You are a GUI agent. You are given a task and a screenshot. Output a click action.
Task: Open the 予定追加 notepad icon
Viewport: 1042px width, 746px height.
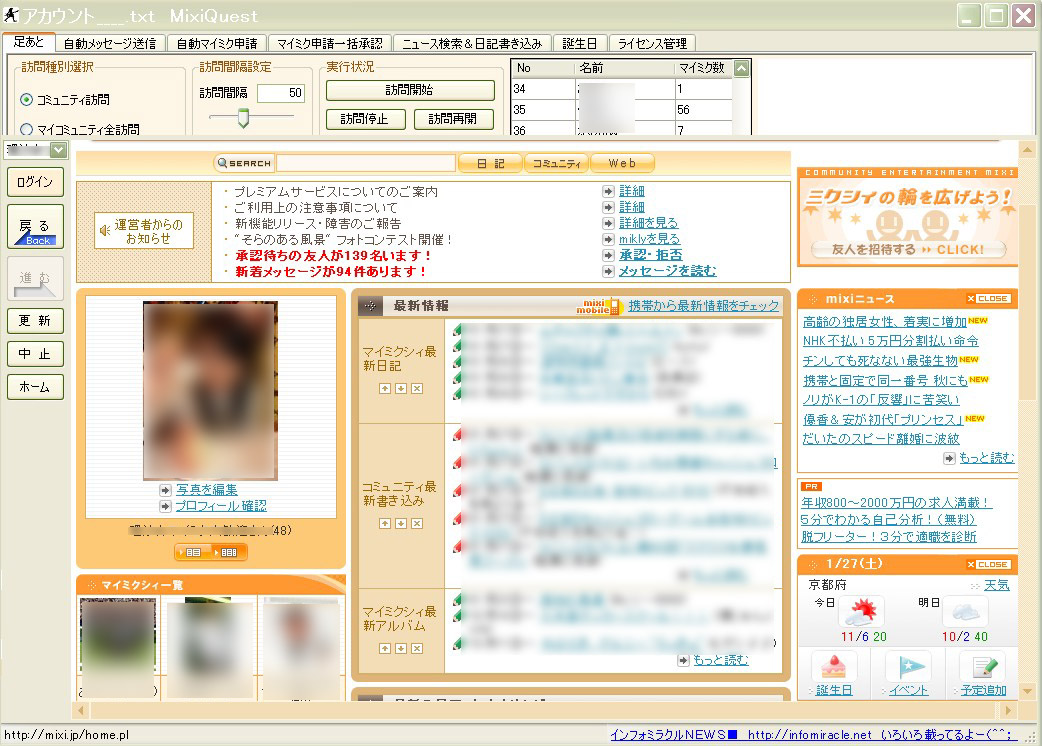[984, 667]
